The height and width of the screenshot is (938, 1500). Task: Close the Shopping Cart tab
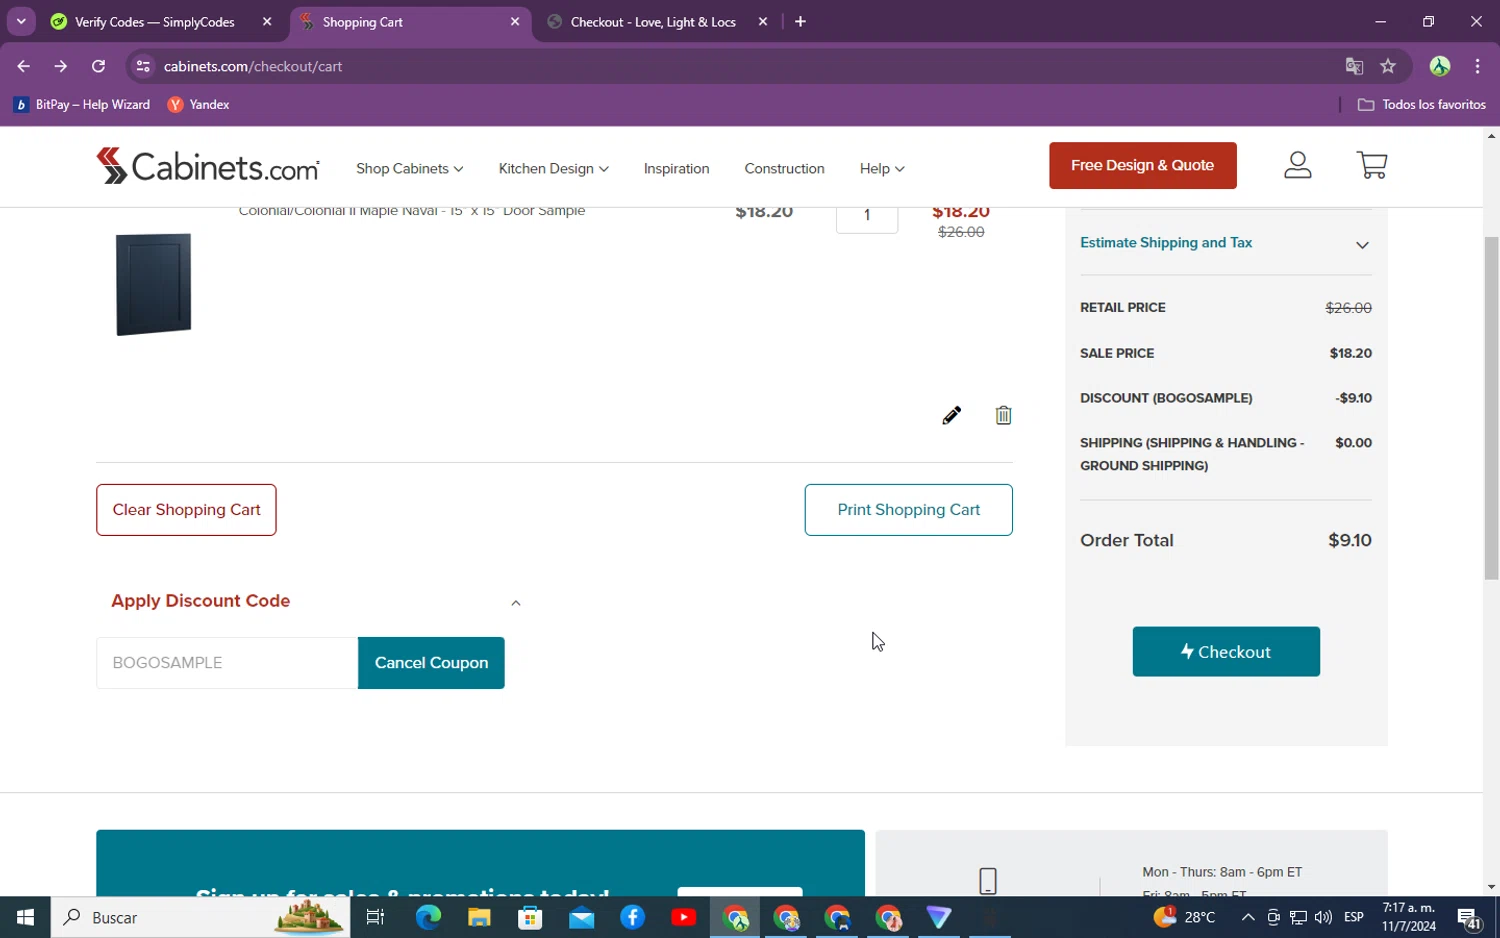point(515,21)
